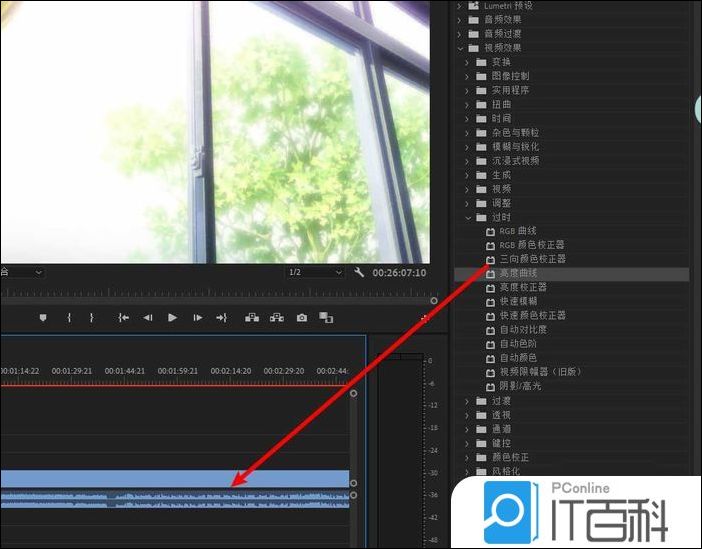Expand the 图像控制 folder
Screen dimensions: 702x549
coord(467,76)
